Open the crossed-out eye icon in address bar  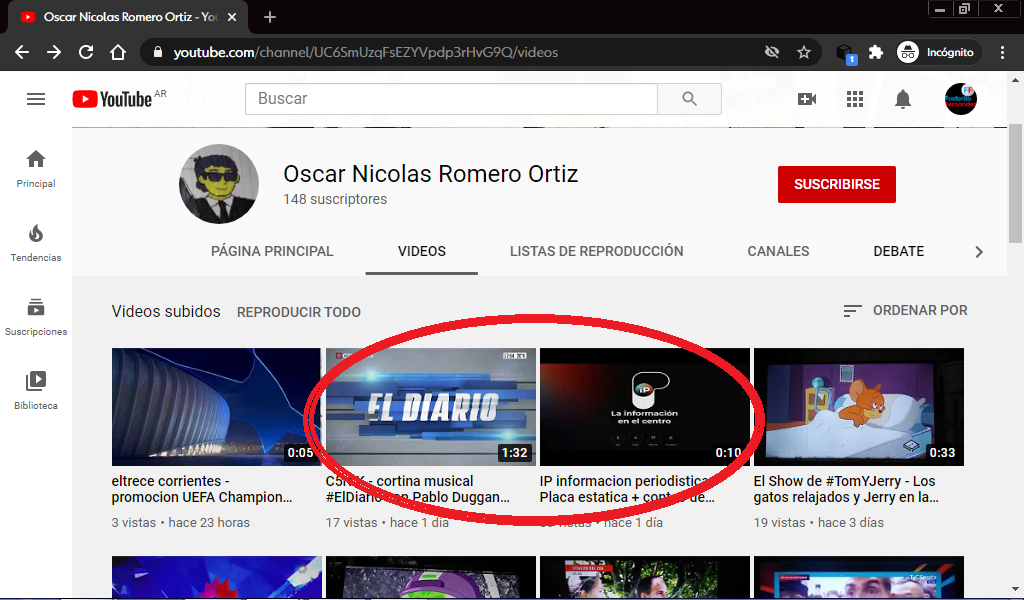point(772,52)
